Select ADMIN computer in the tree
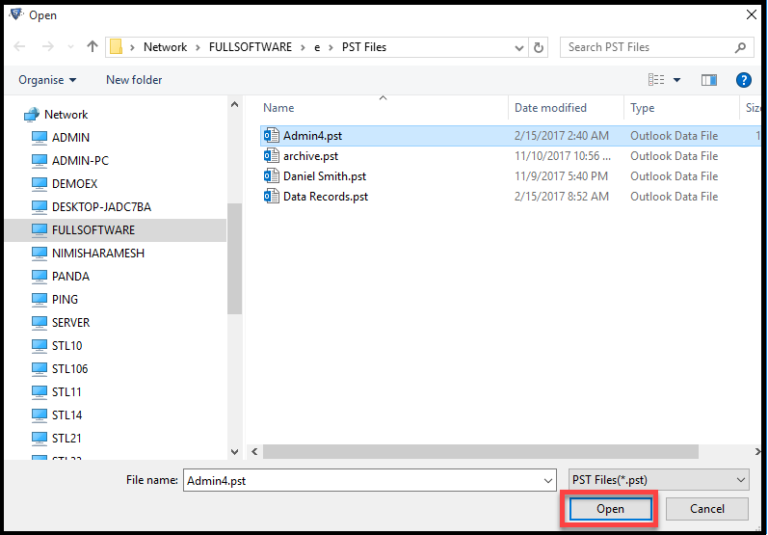Viewport: 768px width, 535px height. pyautogui.click(x=71, y=138)
